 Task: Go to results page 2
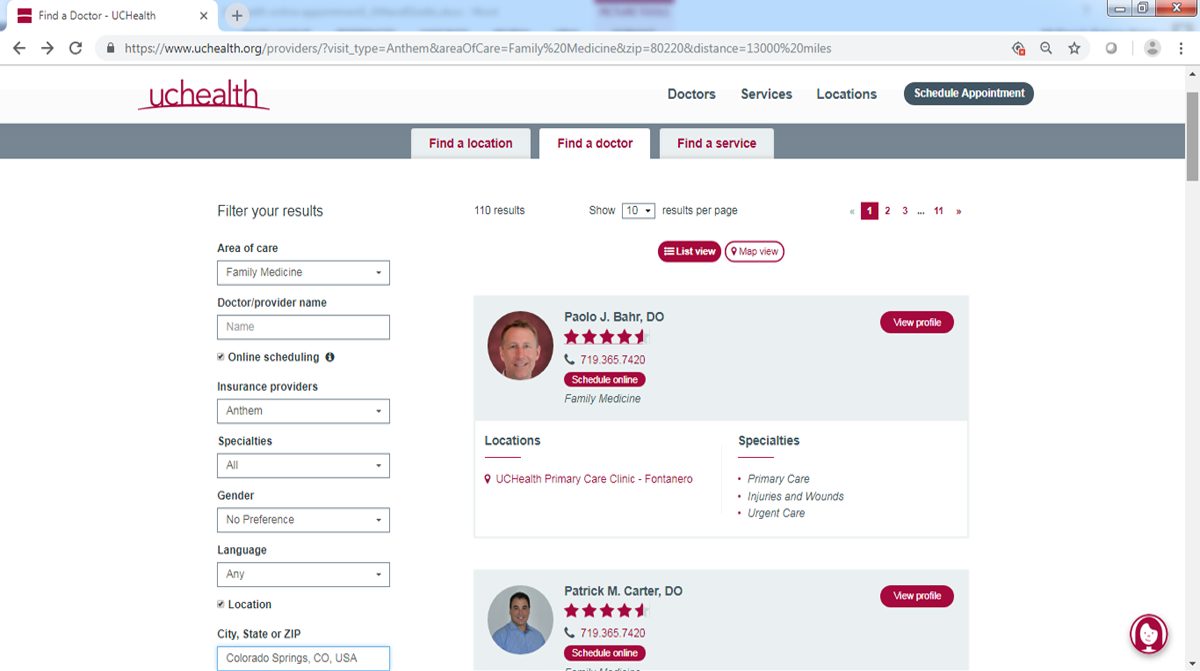tap(887, 211)
